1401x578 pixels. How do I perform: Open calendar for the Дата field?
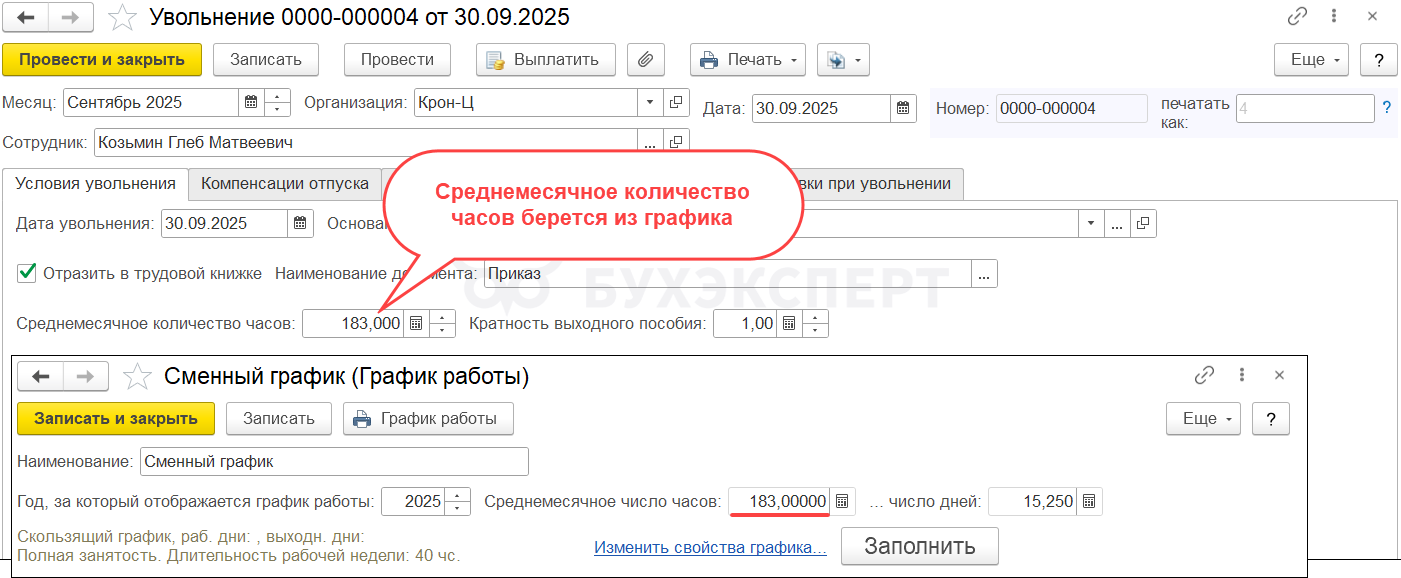(x=903, y=108)
